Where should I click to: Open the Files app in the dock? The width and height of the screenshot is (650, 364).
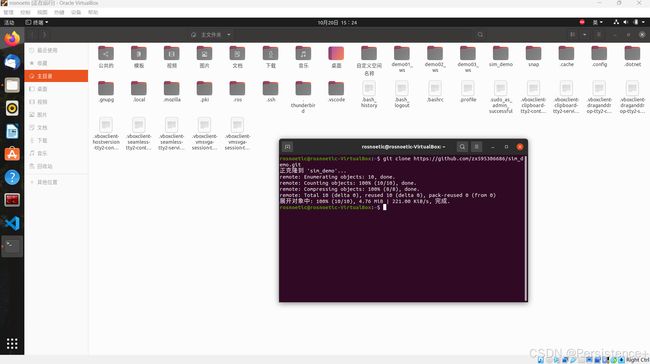[x=12, y=85]
